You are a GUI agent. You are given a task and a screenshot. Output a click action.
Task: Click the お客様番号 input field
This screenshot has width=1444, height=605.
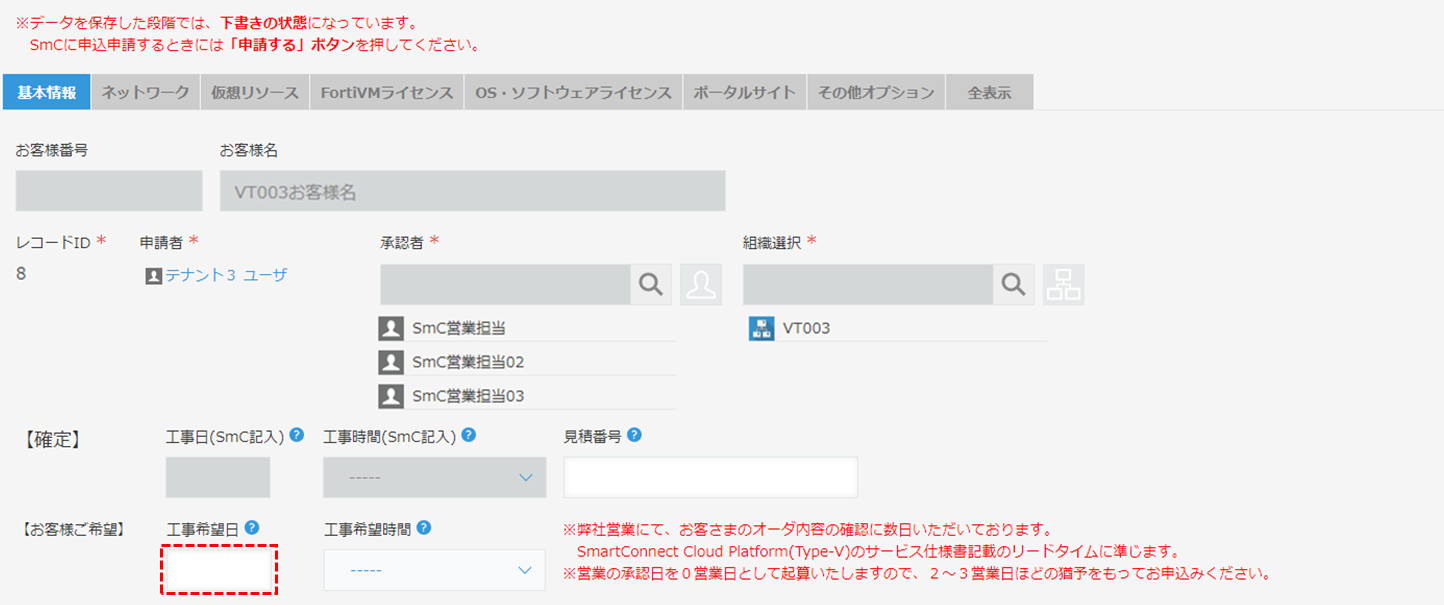(109, 191)
